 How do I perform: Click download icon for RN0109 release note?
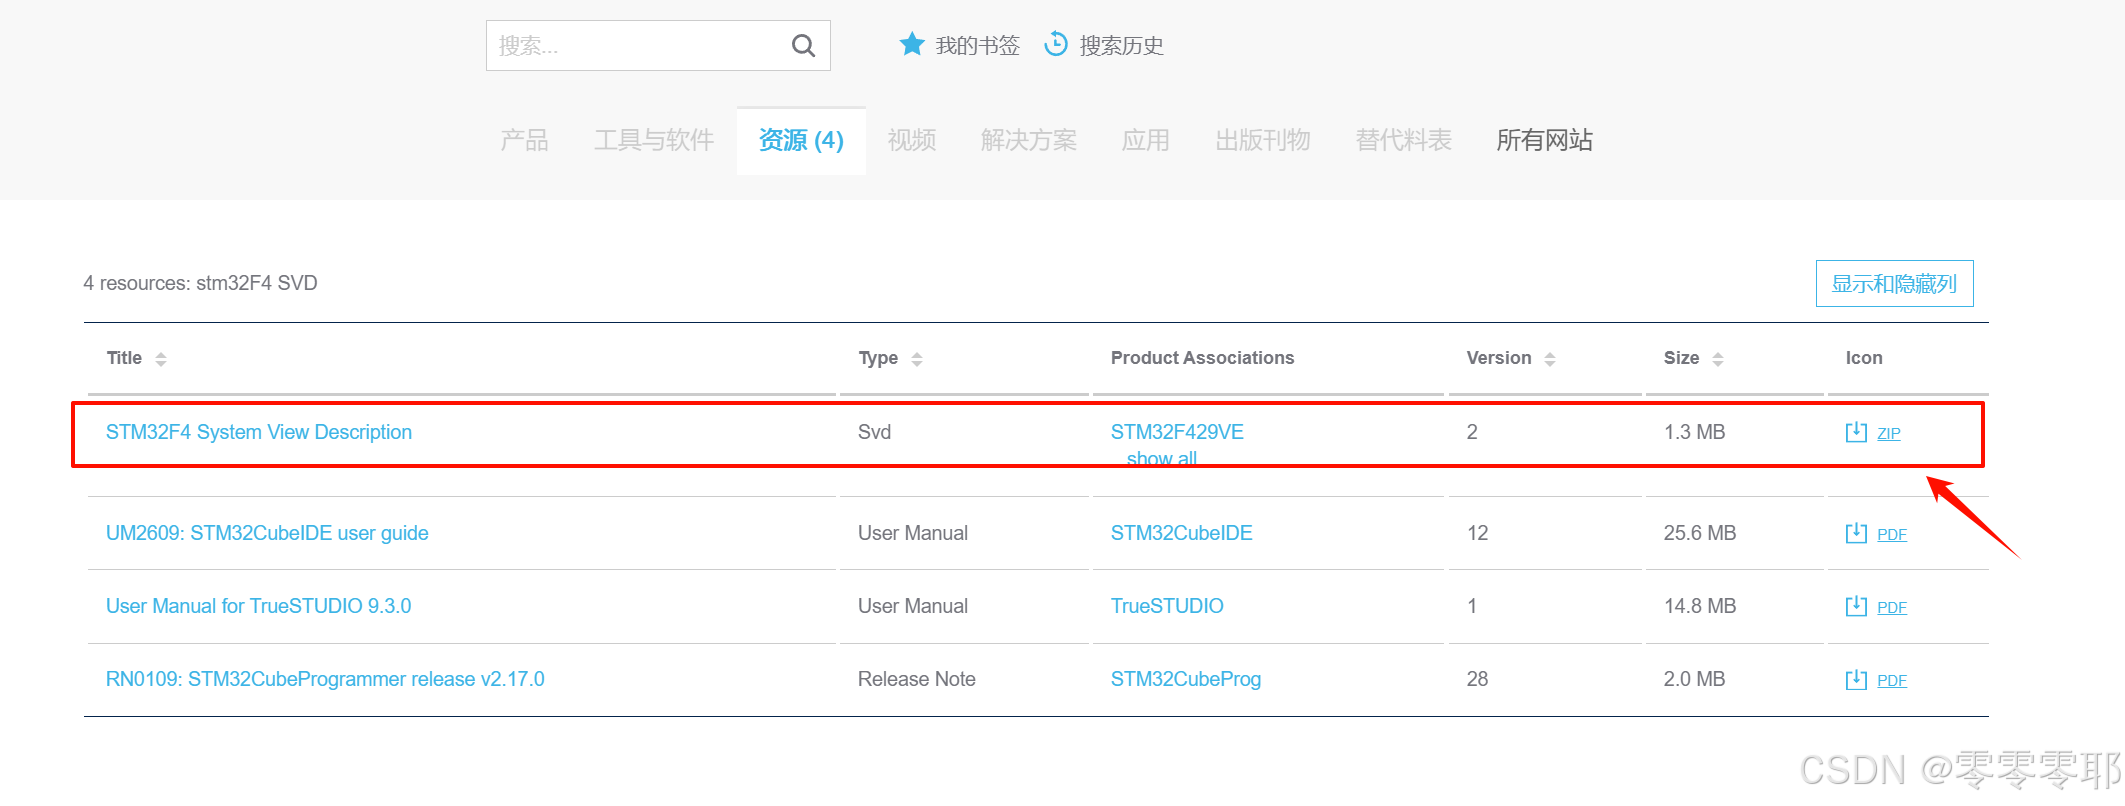click(x=1856, y=679)
